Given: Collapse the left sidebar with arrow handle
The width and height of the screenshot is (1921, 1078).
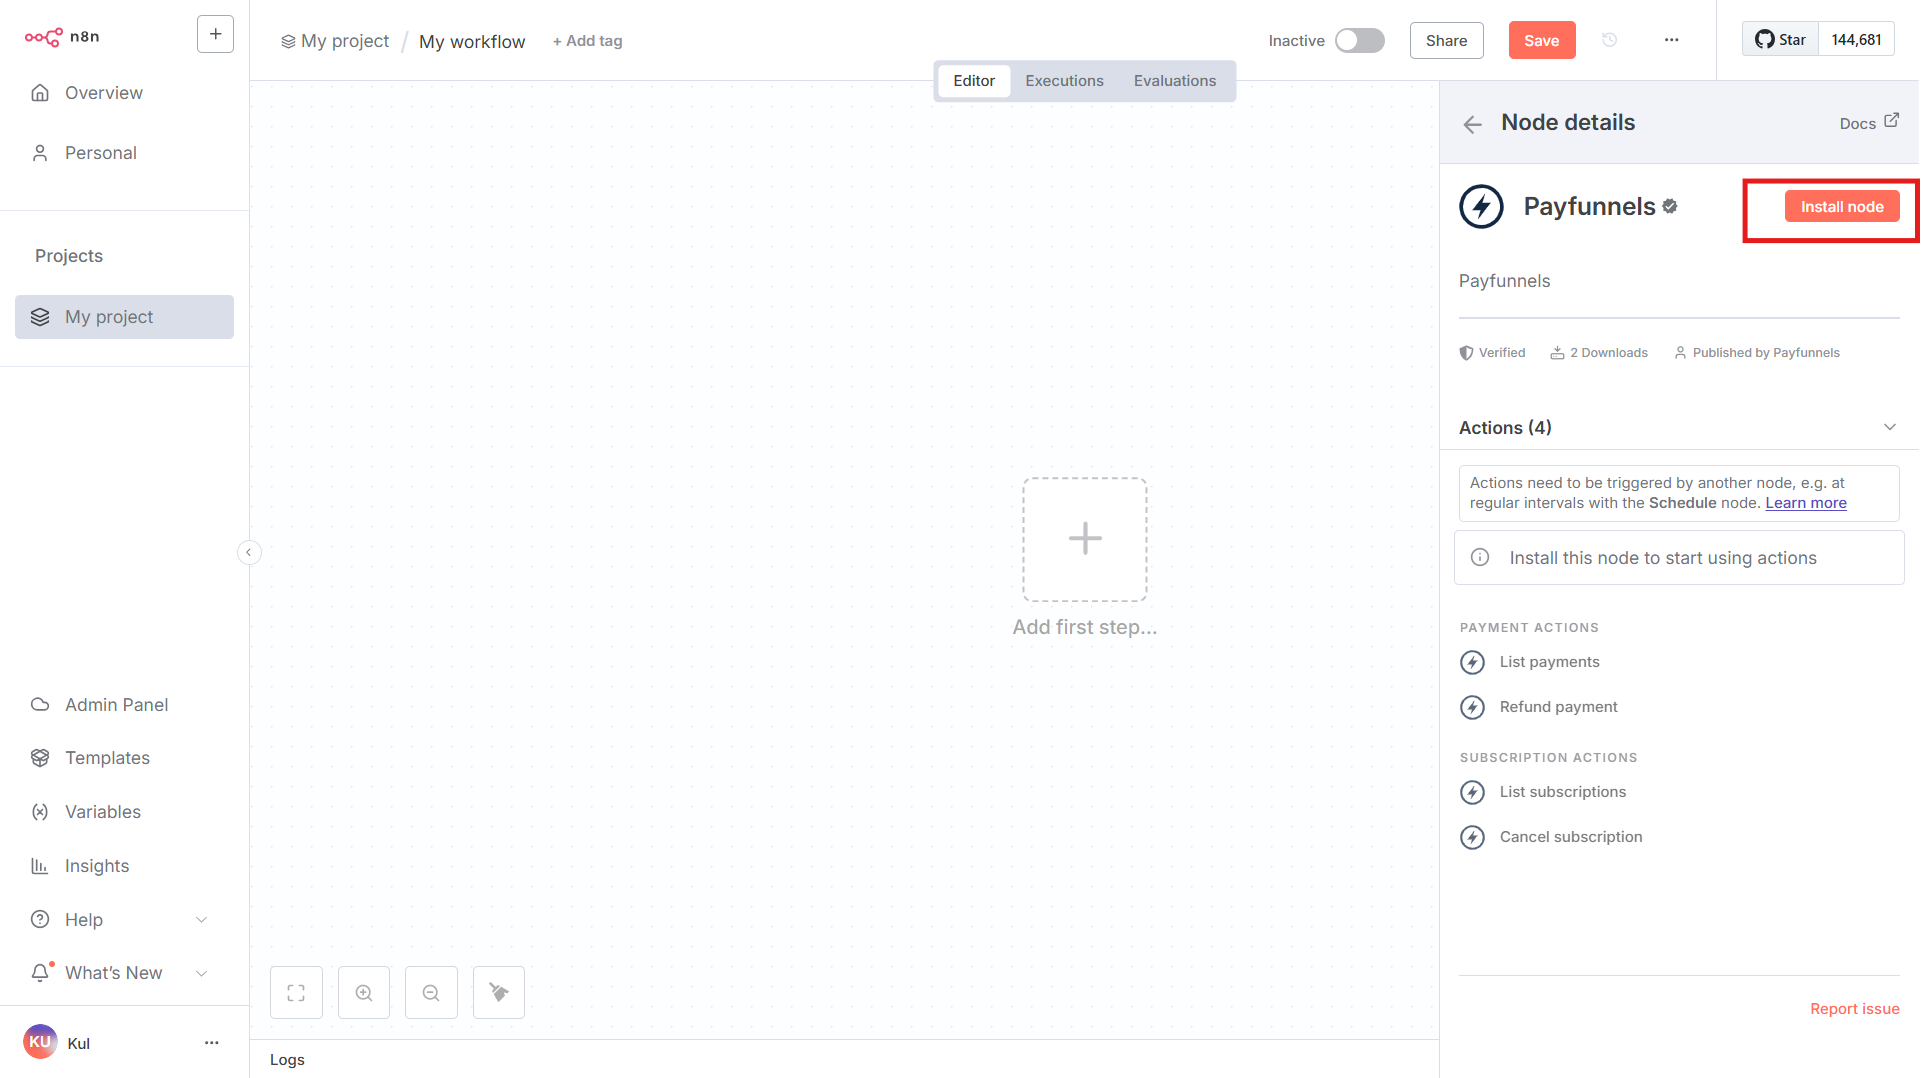Looking at the screenshot, I should 249,552.
